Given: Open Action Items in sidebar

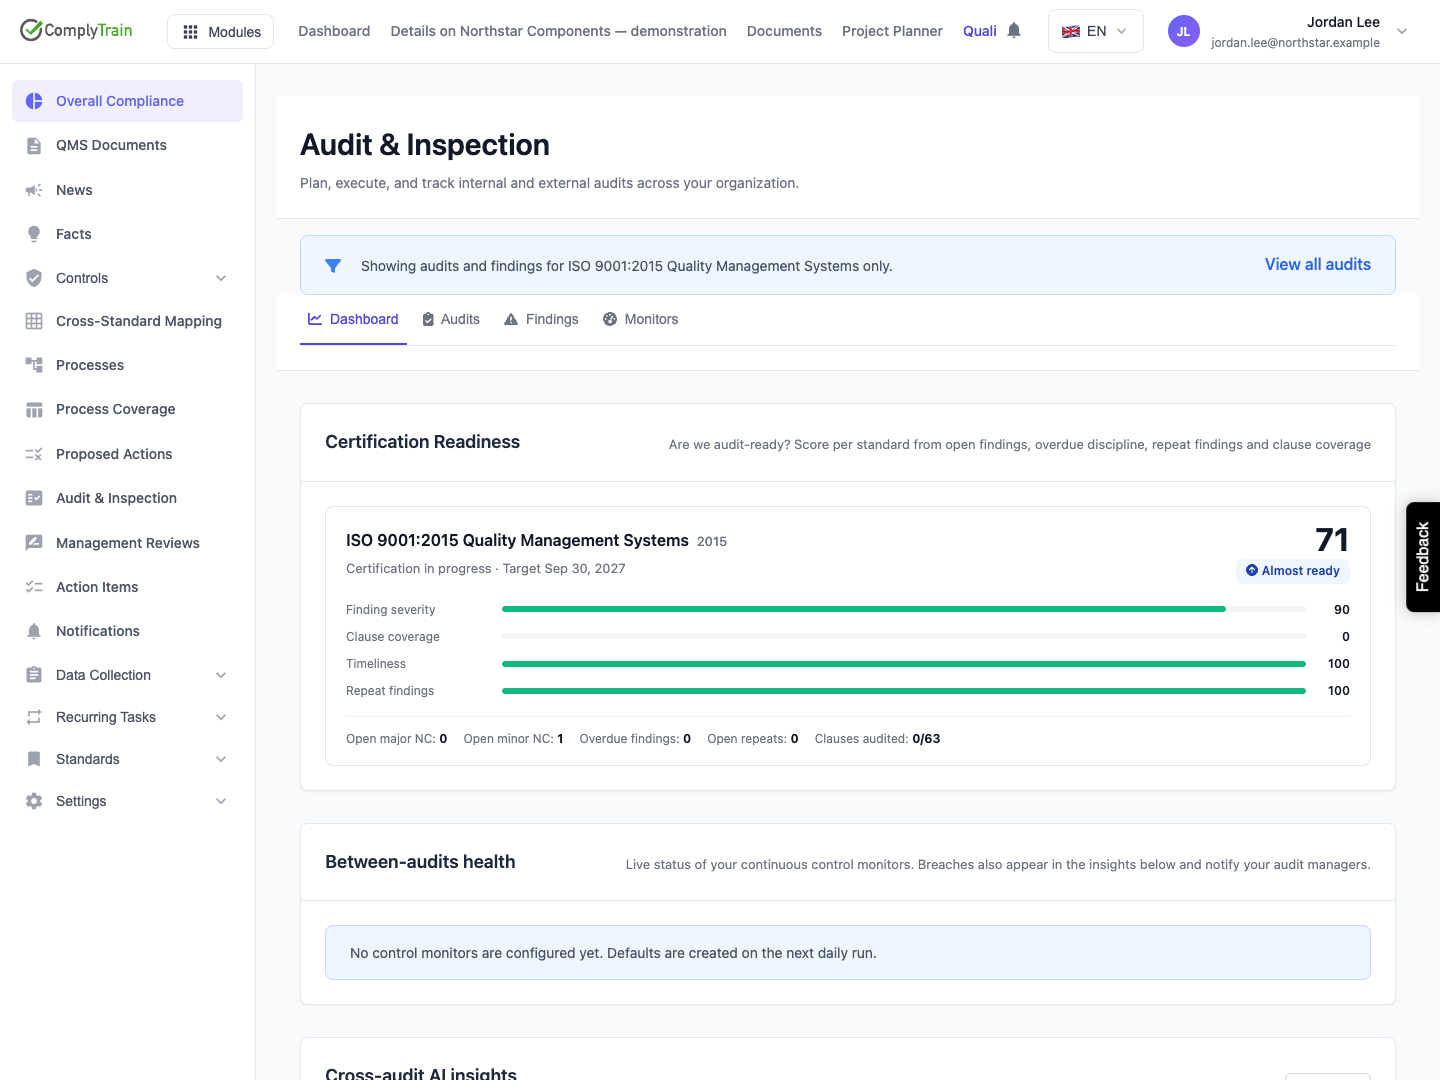Looking at the screenshot, I should tap(127, 587).
